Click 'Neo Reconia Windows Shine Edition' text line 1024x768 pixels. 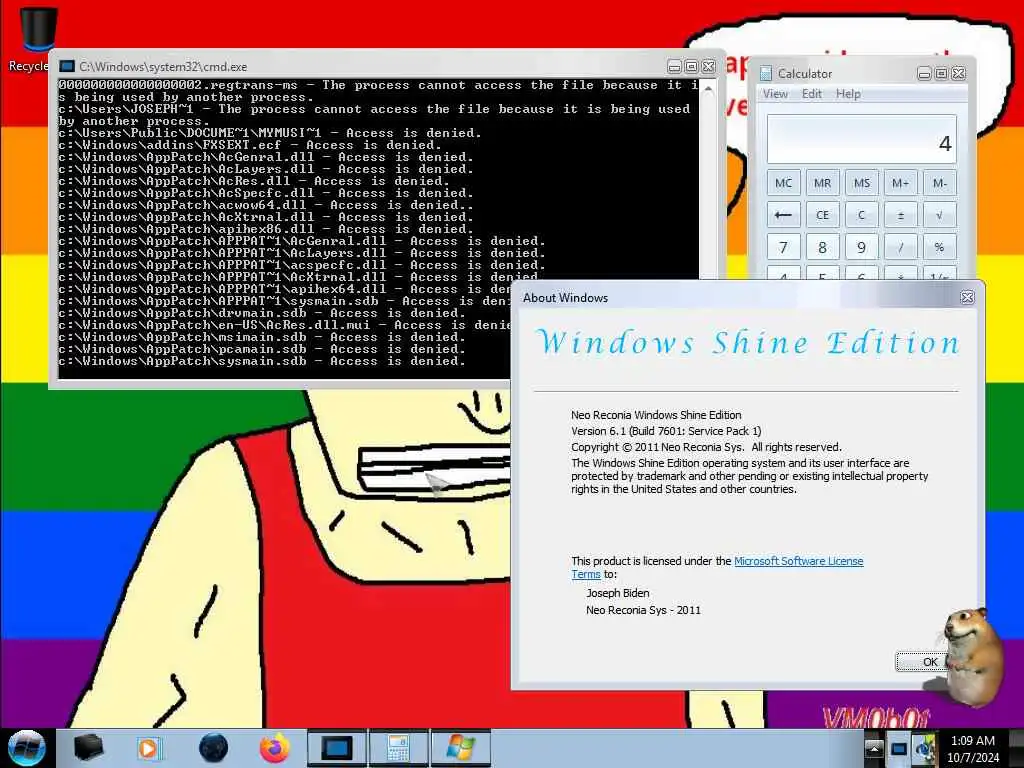pyautogui.click(x=656, y=415)
